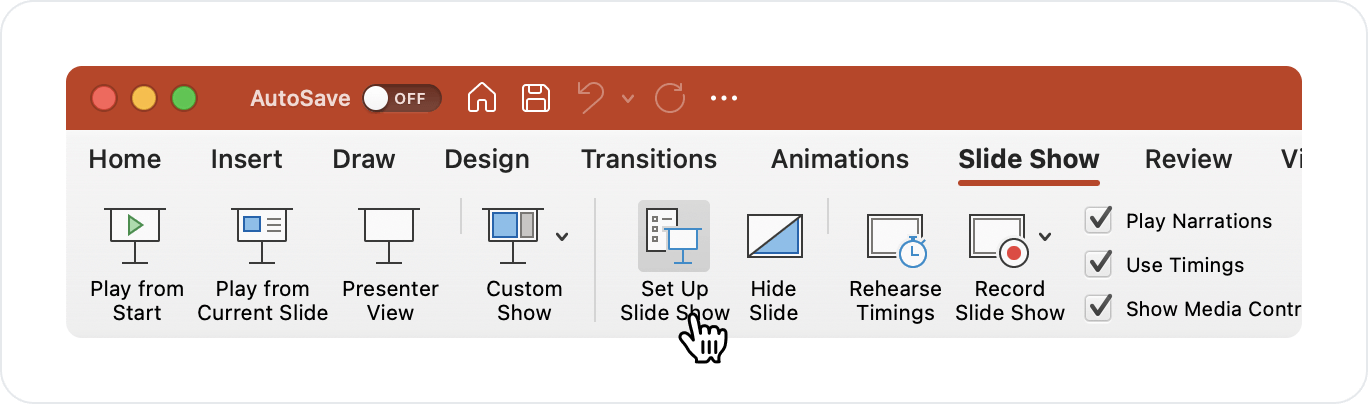
Task: Uncheck Play Narrations checkbox
Action: click(x=1099, y=220)
